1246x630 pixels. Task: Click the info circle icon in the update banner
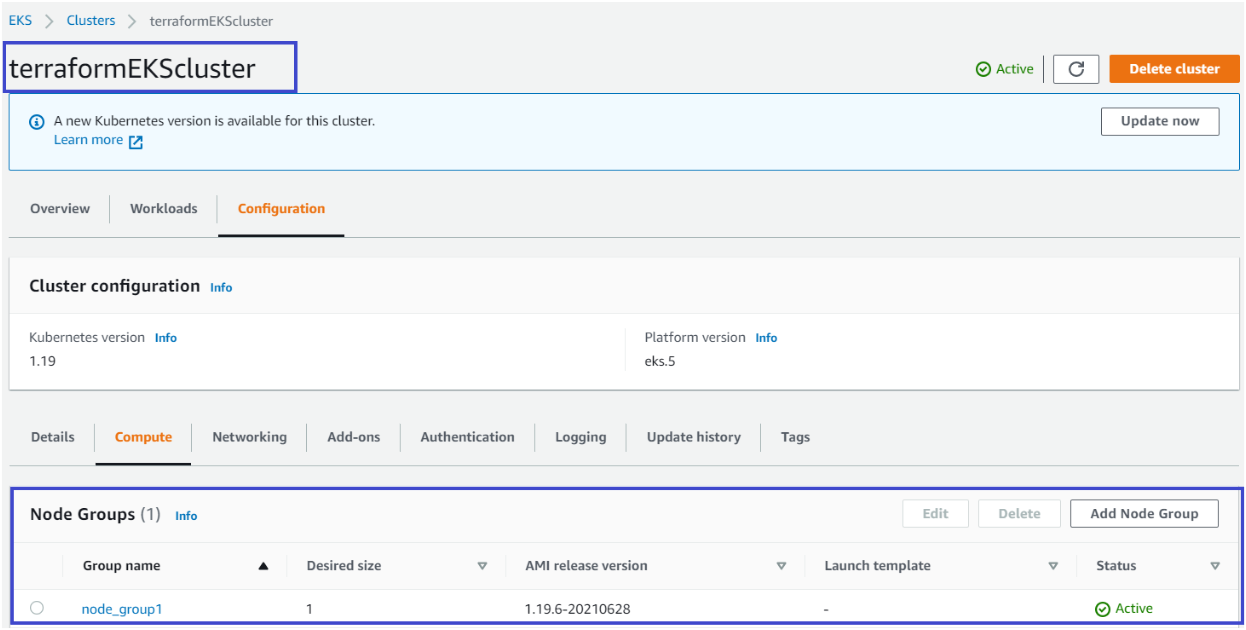(x=37, y=122)
